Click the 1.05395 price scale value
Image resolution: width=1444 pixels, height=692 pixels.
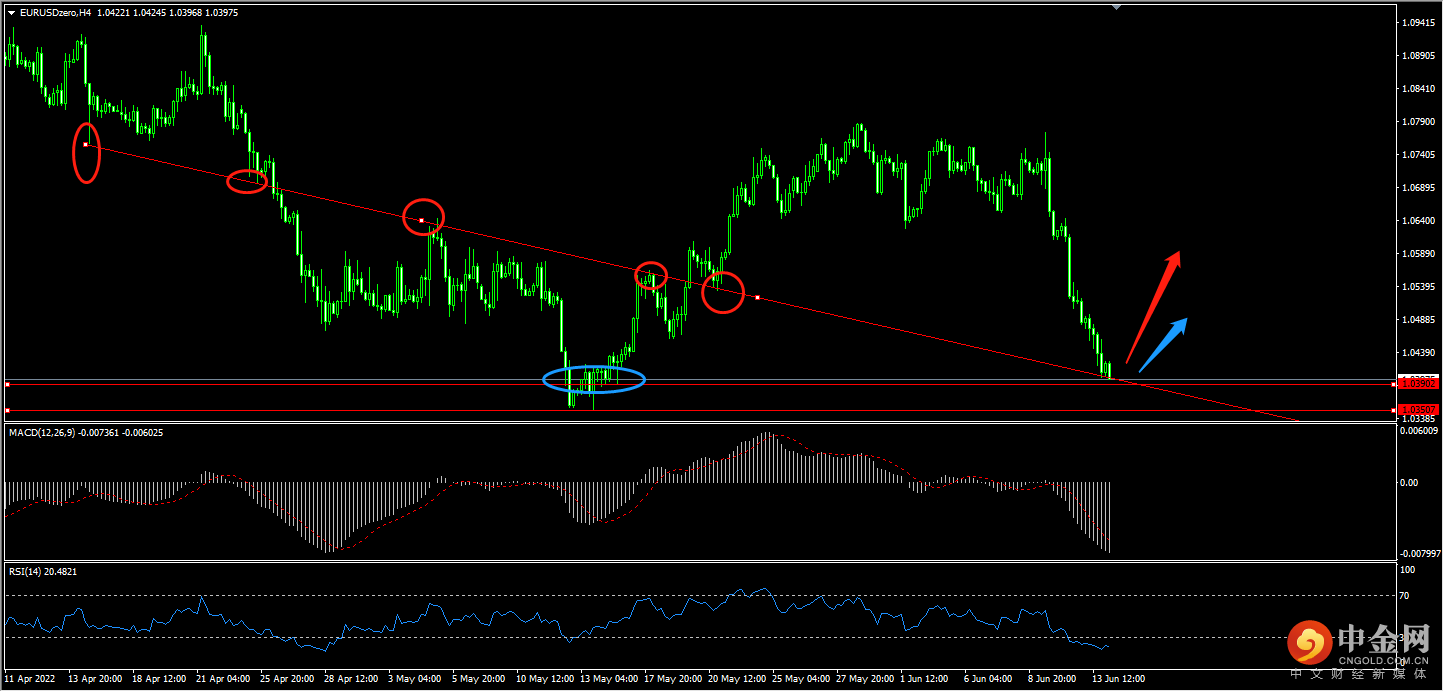[x=1419, y=286]
